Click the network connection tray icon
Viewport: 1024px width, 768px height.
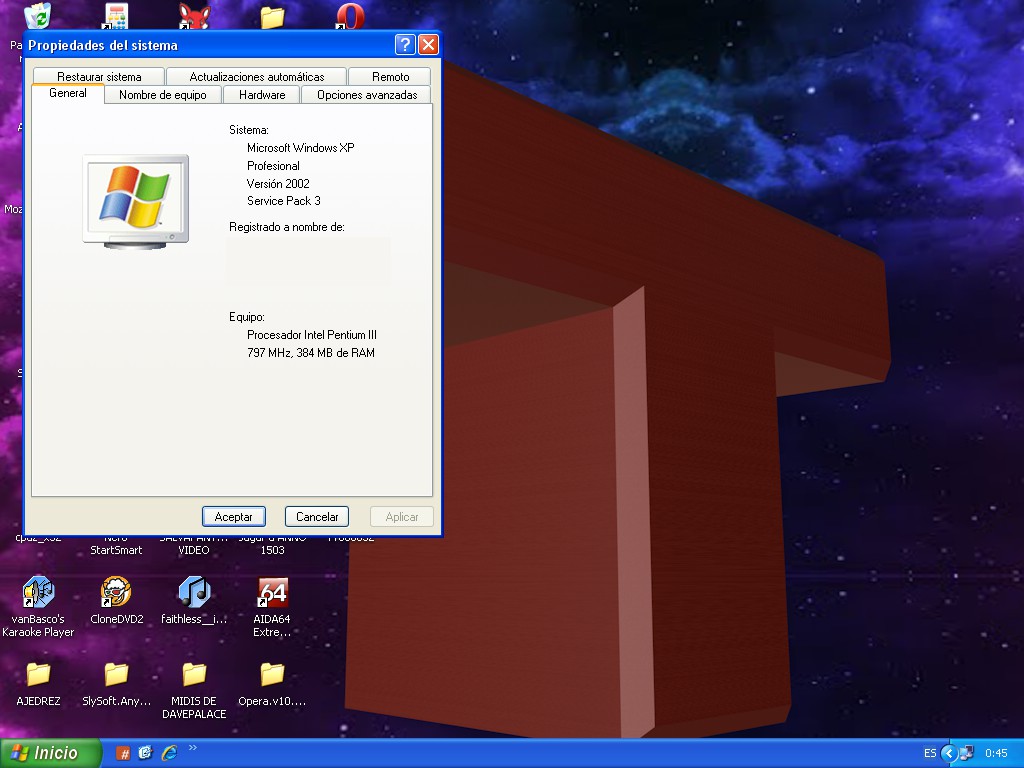[x=965, y=753]
